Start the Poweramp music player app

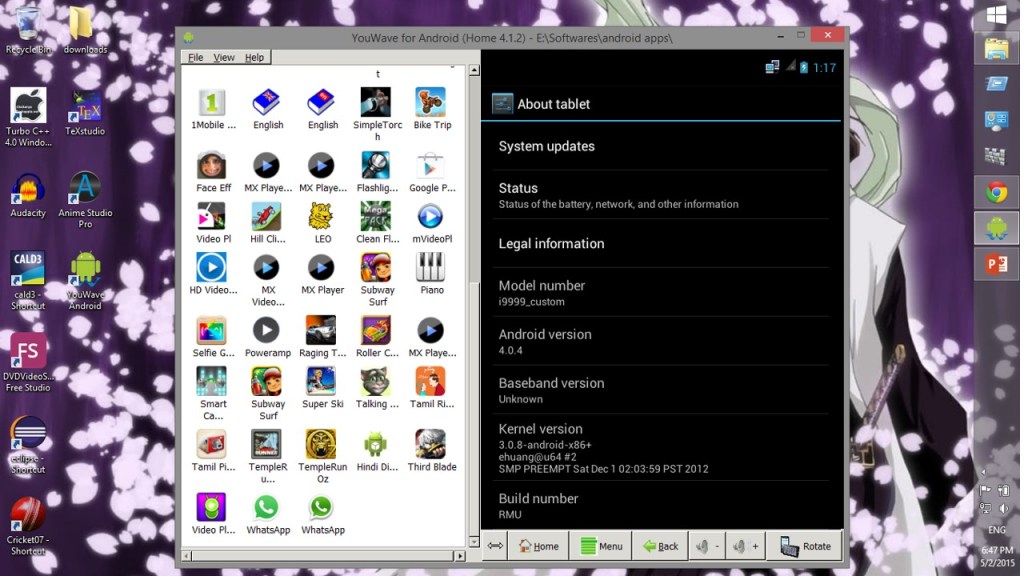point(266,331)
